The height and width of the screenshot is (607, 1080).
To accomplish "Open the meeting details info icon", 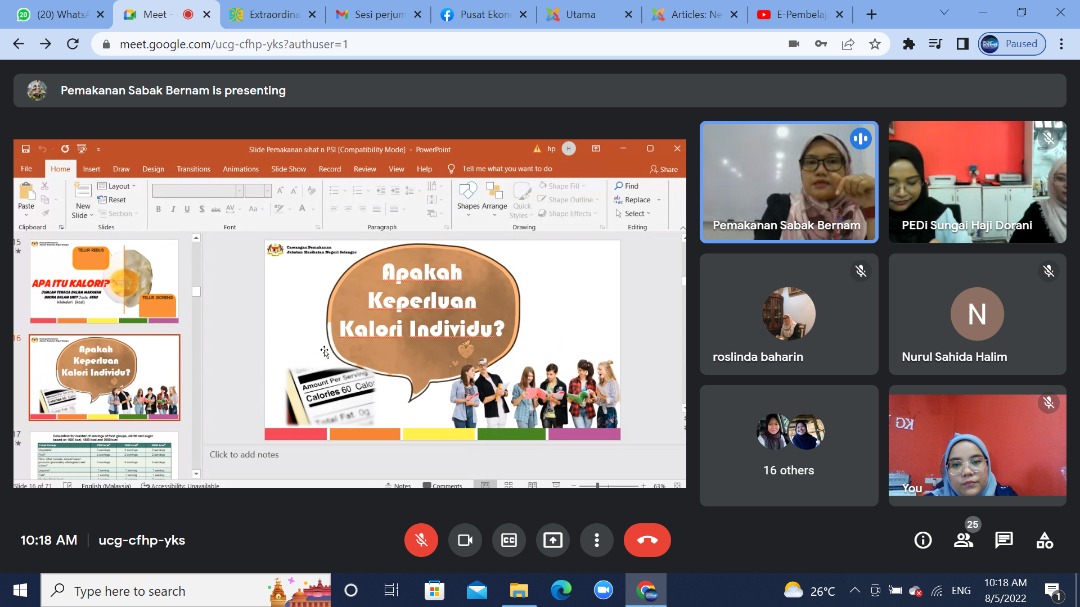I will pyautogui.click(x=923, y=540).
